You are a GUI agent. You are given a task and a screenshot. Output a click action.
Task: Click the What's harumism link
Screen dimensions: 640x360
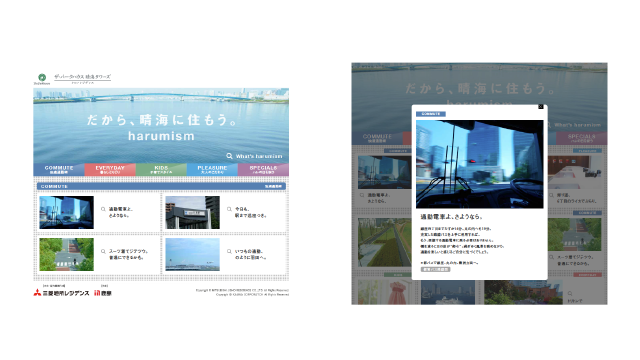coord(259,156)
